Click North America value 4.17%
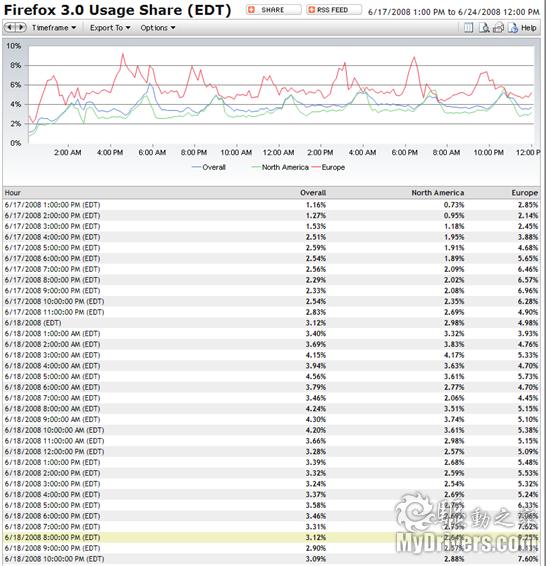The width and height of the screenshot is (550, 566). point(454,355)
